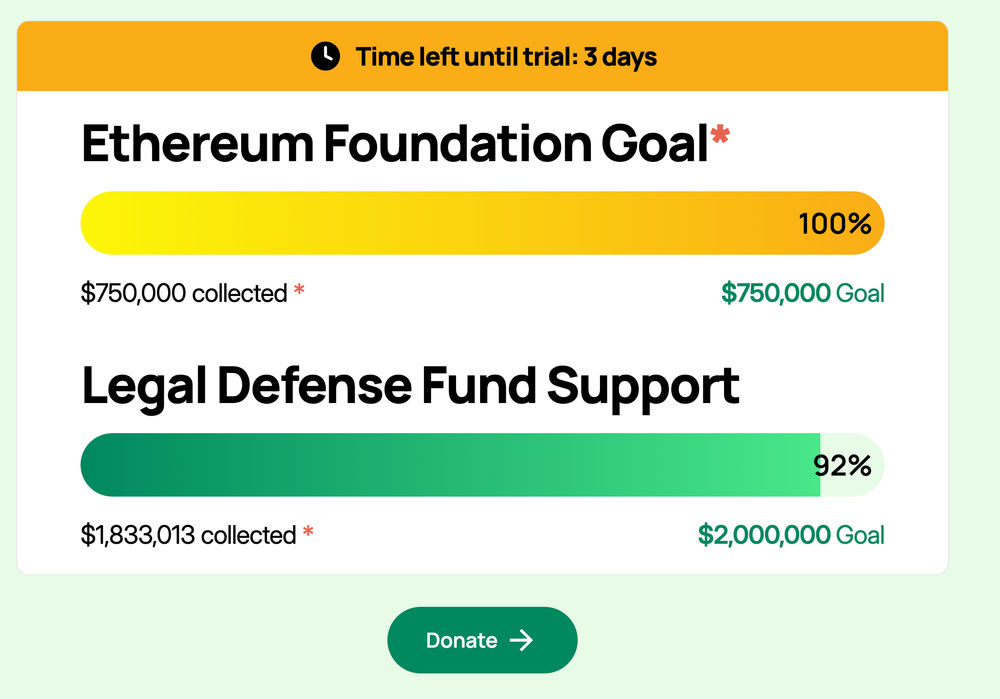Click the $750,000 collected text
Image resolution: width=1000 pixels, height=699 pixels.
point(184,293)
